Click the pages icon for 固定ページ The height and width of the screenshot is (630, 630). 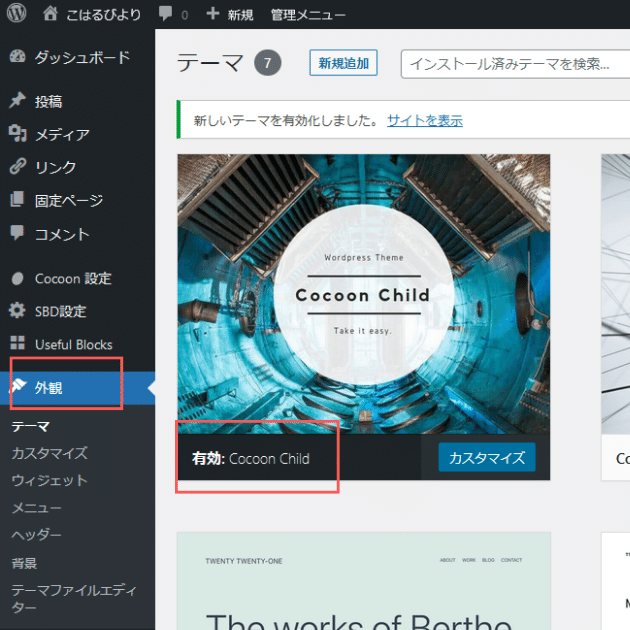17,199
